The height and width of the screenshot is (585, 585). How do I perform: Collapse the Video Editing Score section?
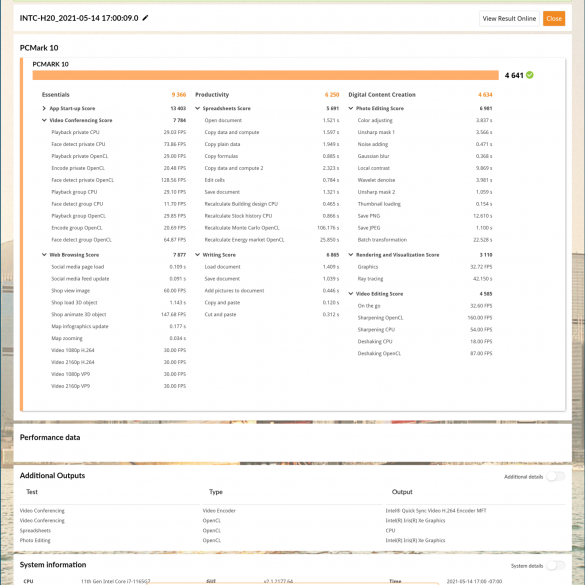tap(351, 294)
